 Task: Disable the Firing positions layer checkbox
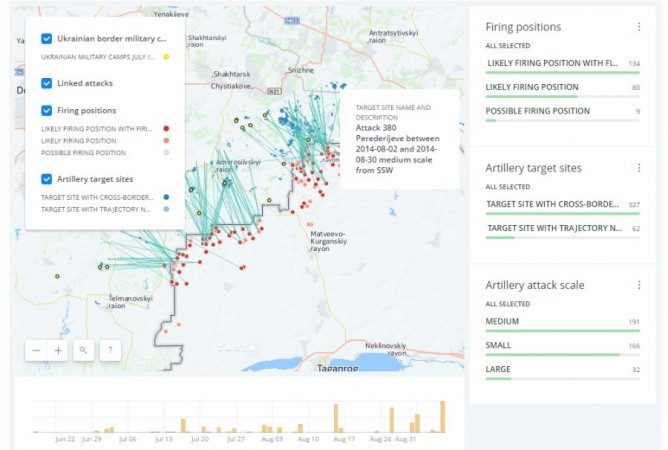(x=47, y=110)
